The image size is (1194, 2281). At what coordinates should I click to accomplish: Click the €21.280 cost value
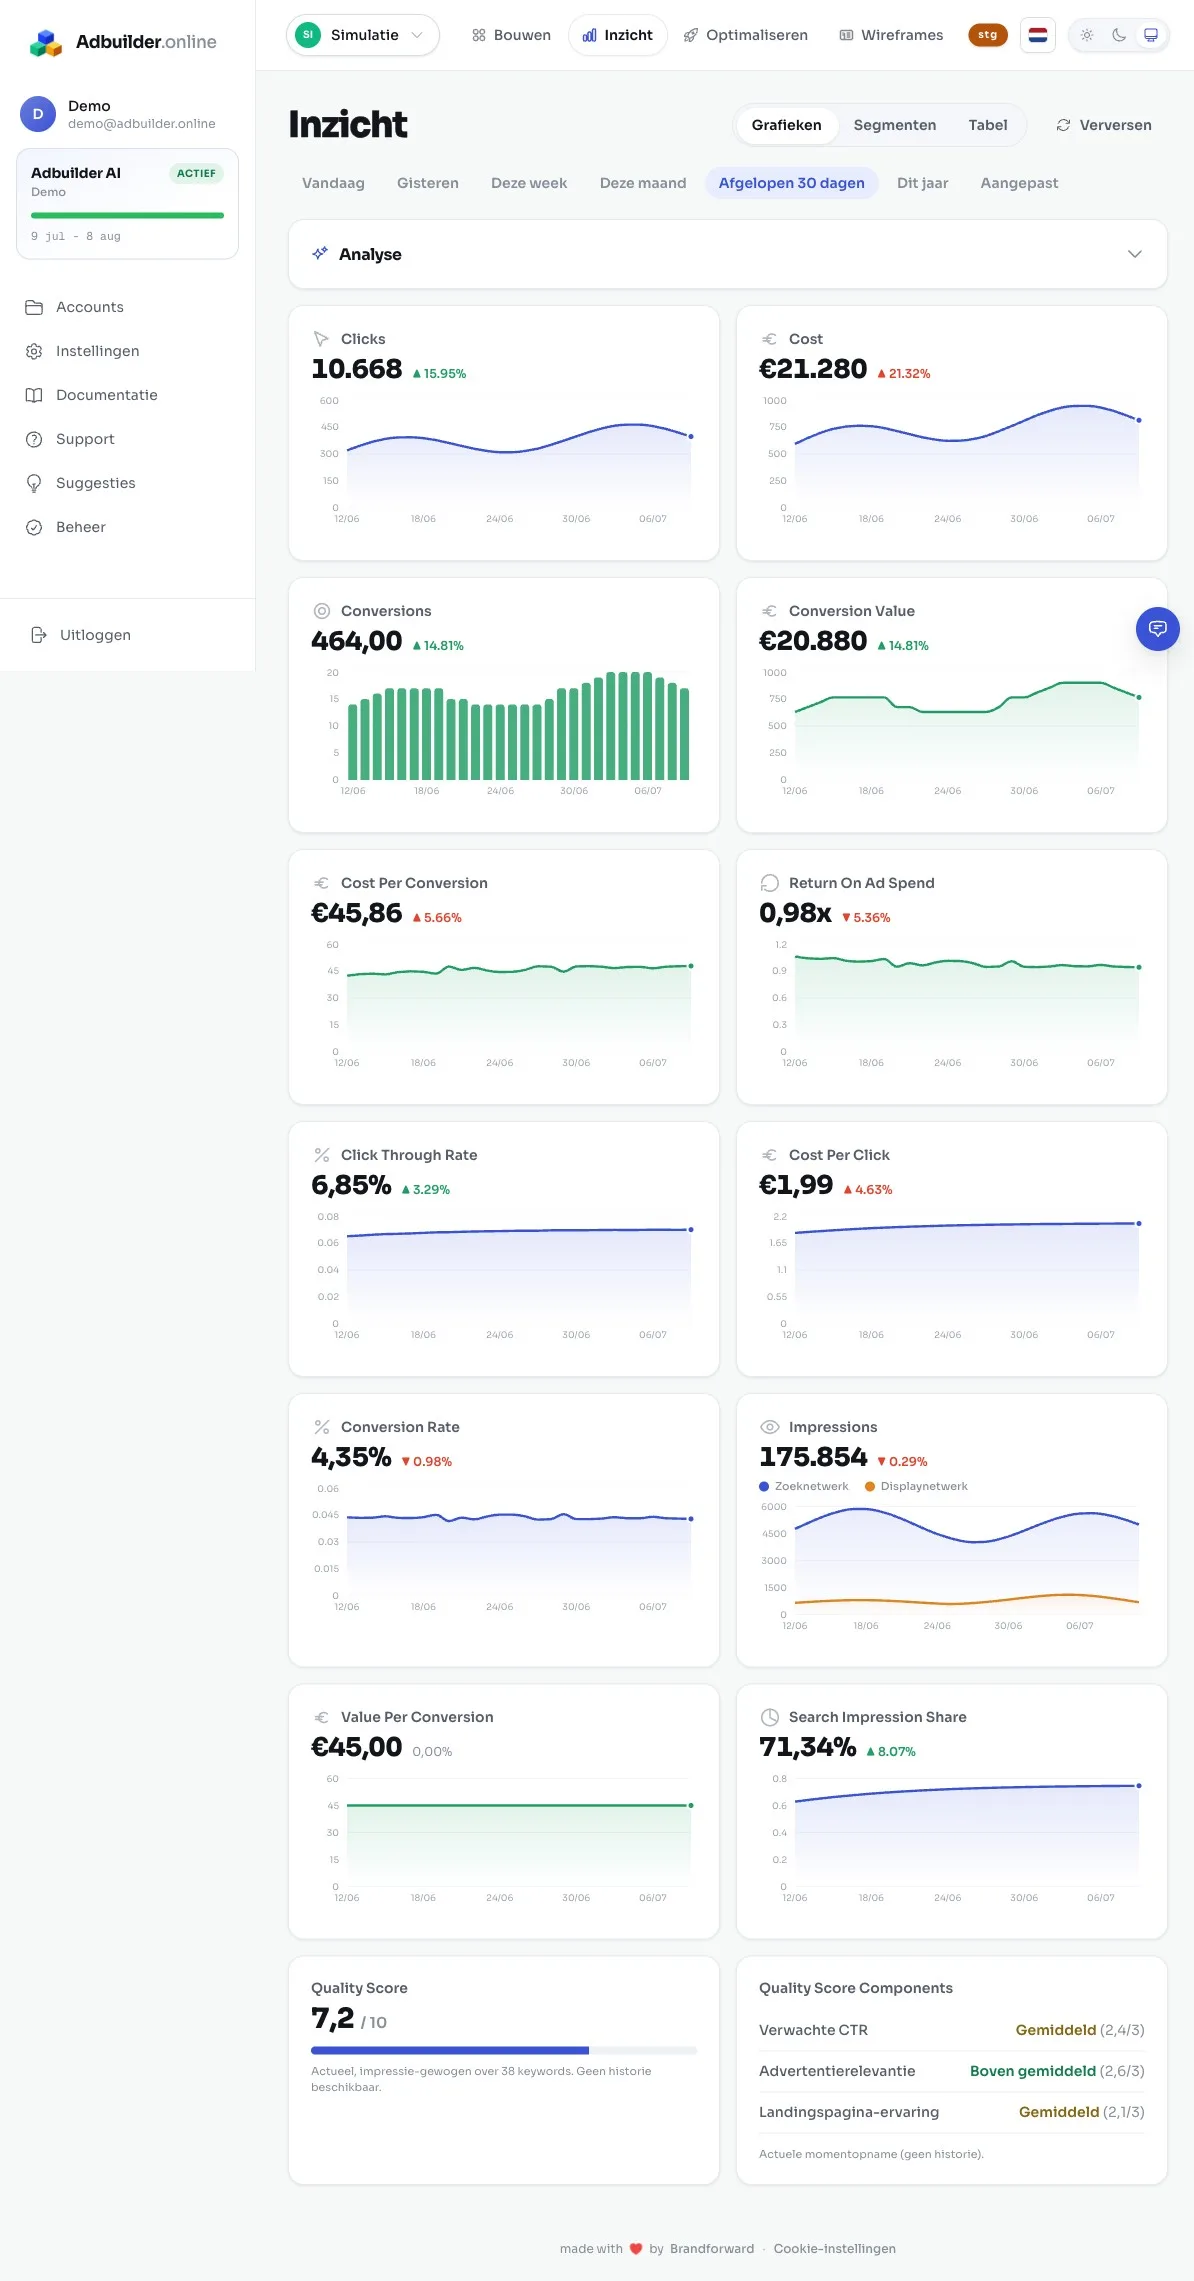813,369
